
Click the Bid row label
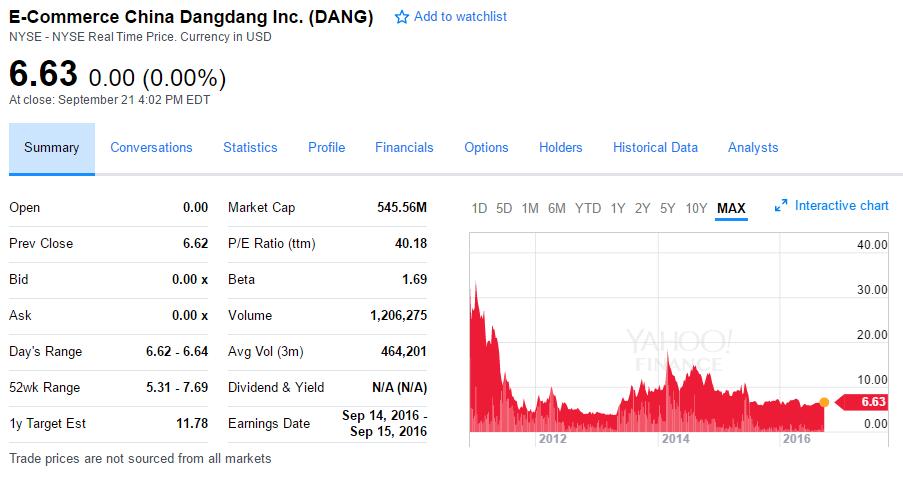tap(18, 279)
